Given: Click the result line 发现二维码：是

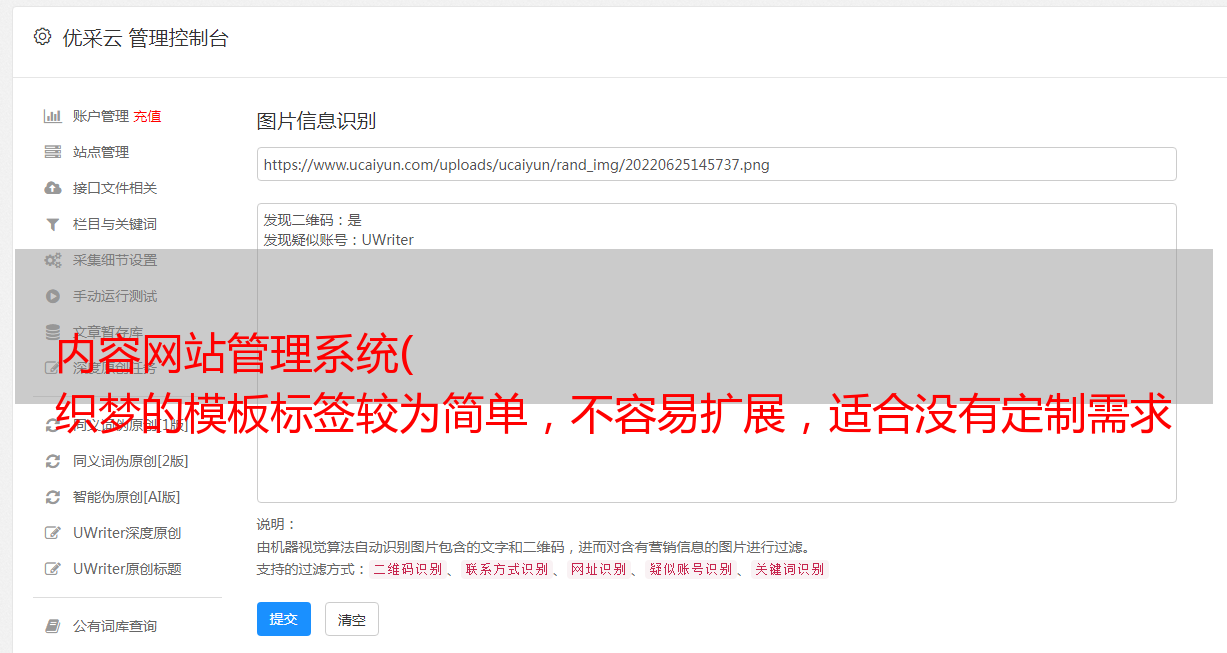Looking at the screenshot, I should (x=313, y=220).
